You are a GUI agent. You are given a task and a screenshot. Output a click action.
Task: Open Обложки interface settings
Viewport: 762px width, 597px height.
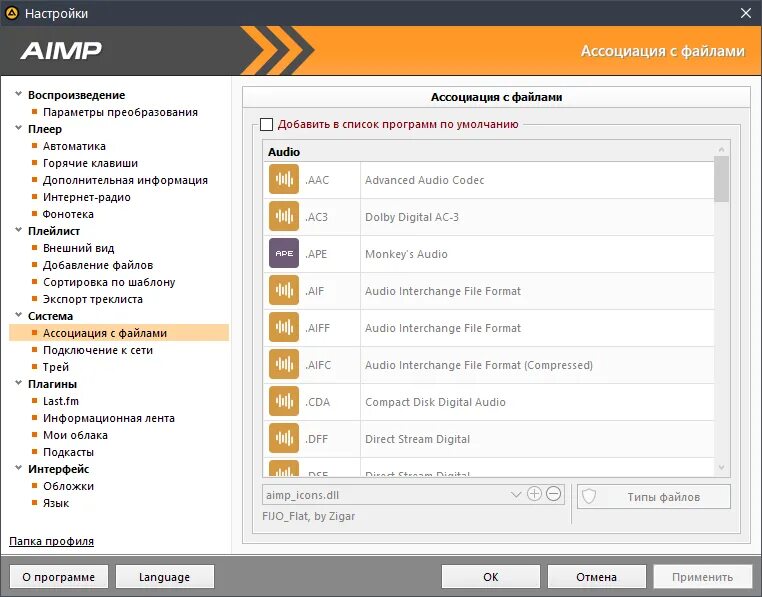[68, 486]
